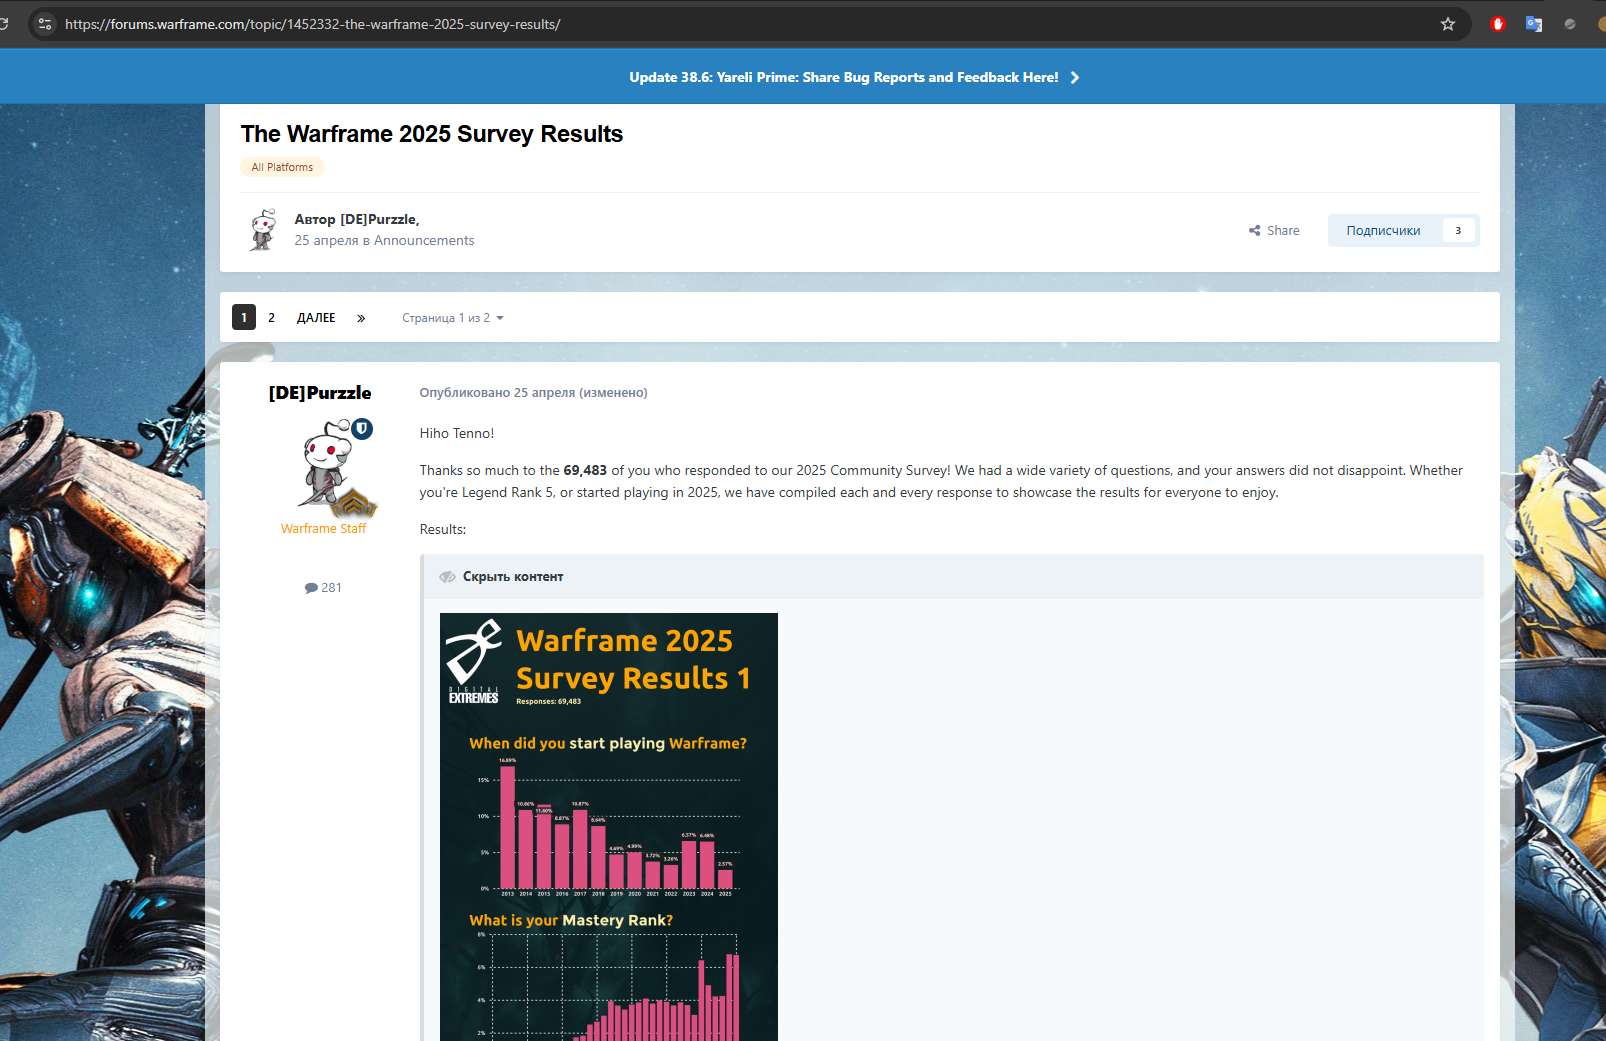Share this topic

(1274, 230)
